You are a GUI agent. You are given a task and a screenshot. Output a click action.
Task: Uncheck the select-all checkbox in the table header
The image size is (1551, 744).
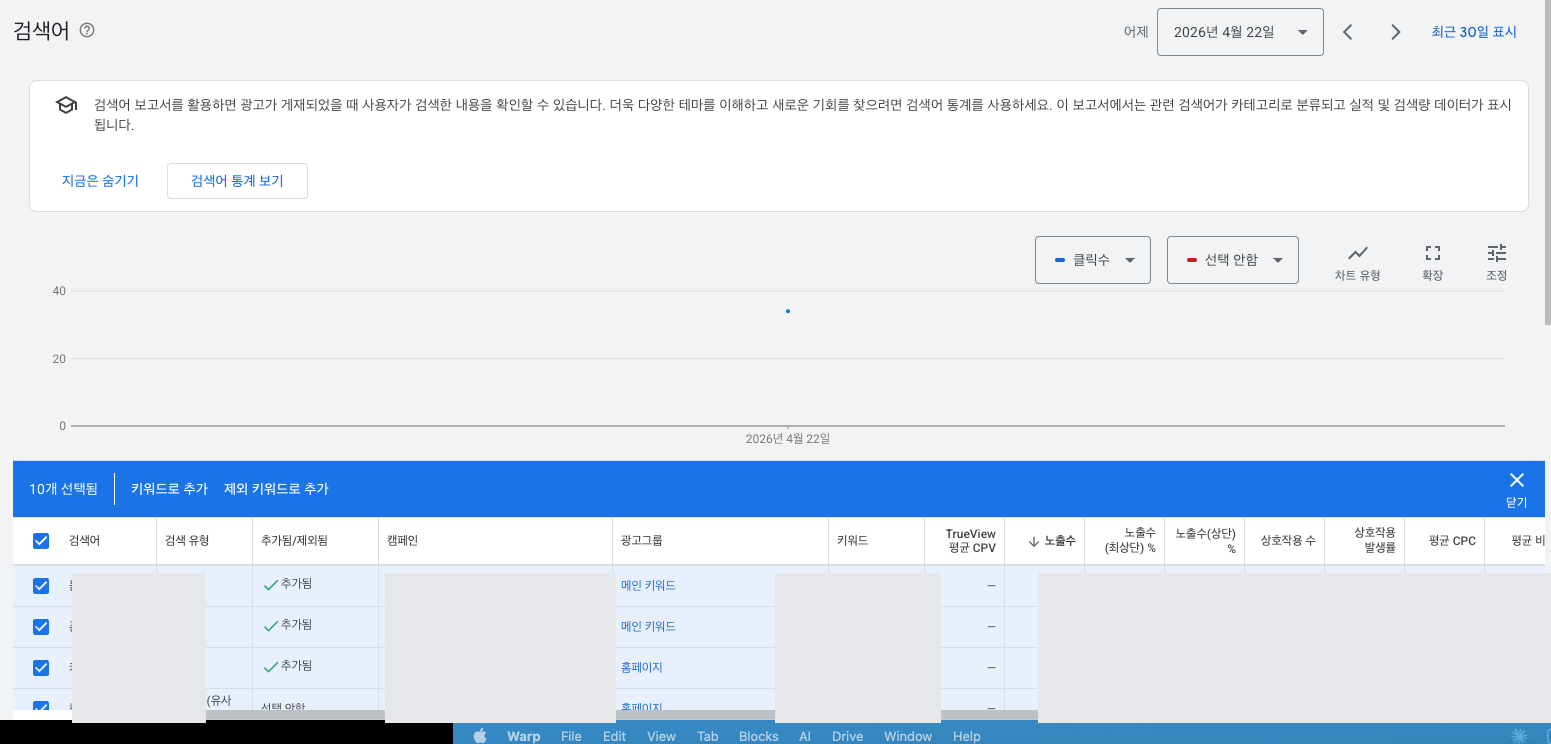pyautogui.click(x=41, y=540)
